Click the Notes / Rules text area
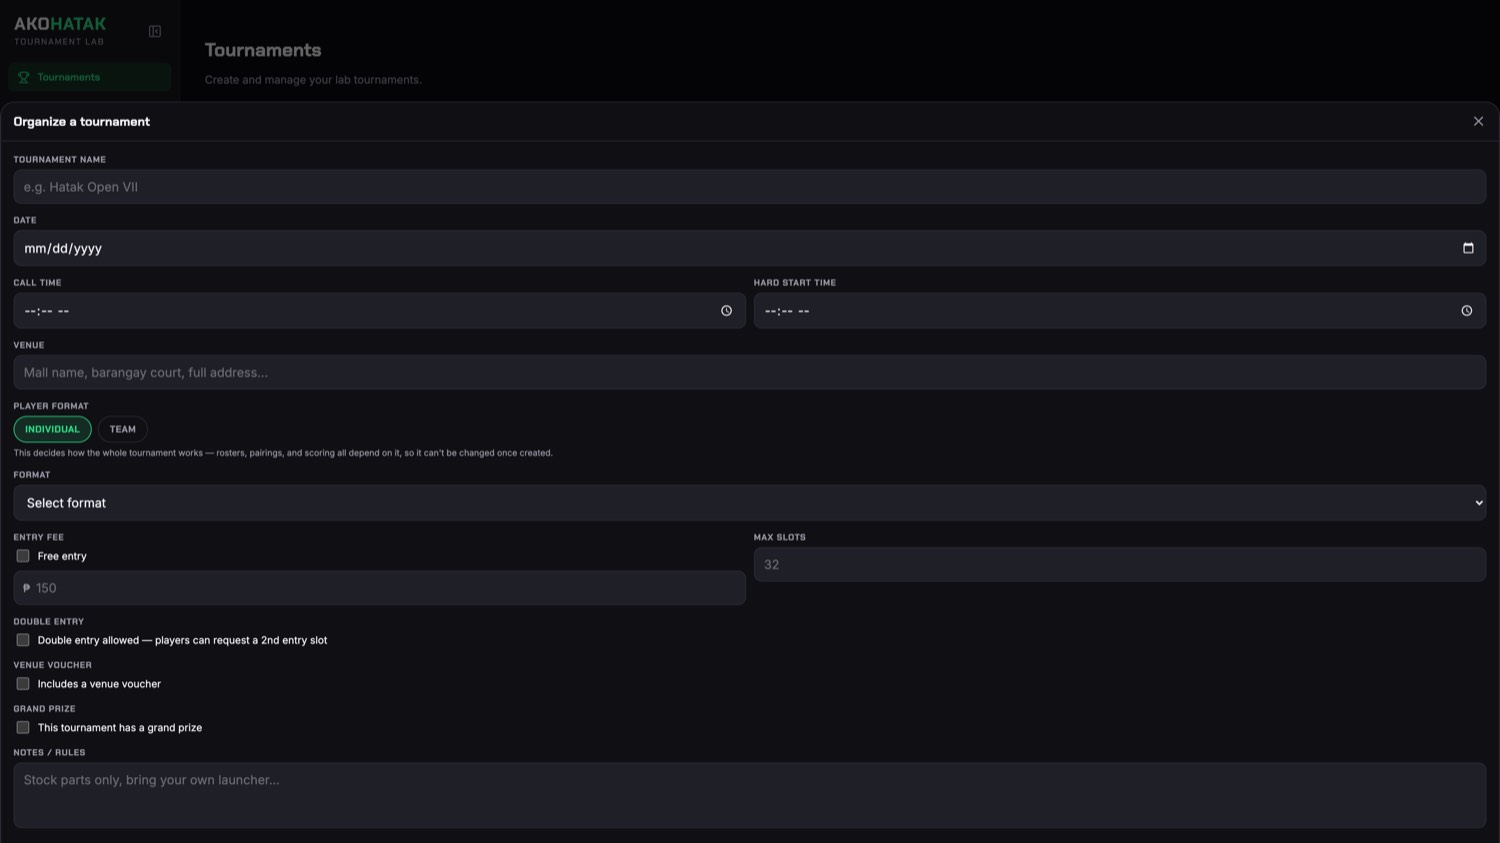The image size is (1500, 843). point(749,795)
